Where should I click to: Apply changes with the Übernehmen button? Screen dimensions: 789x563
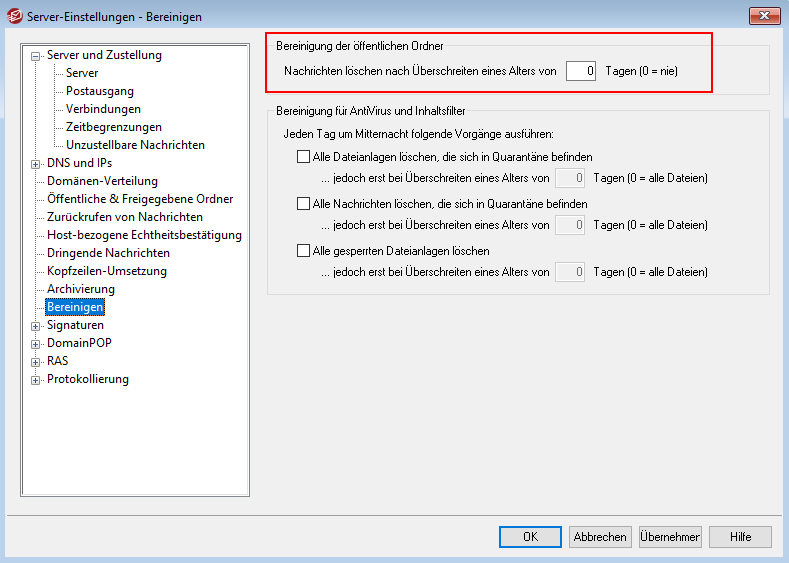[670, 537]
